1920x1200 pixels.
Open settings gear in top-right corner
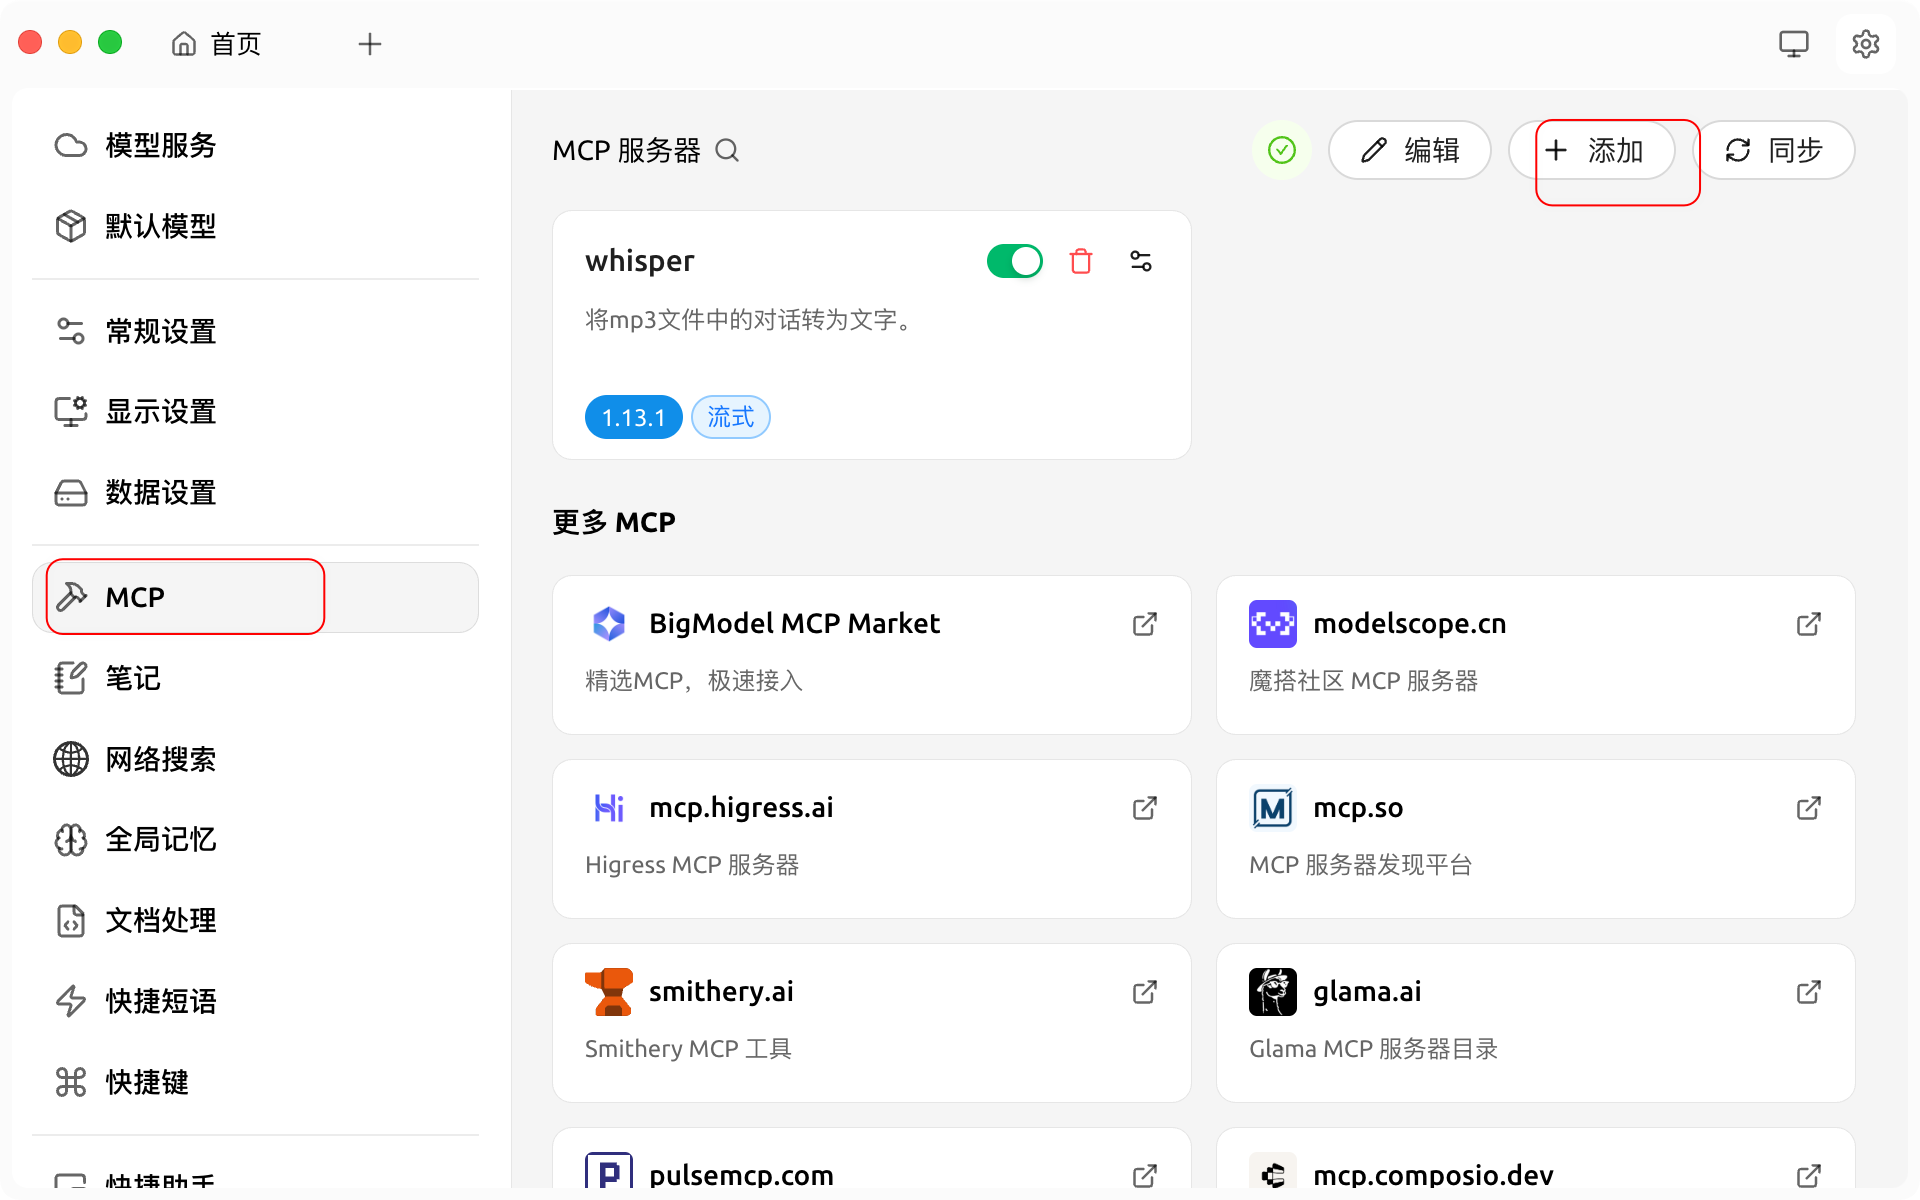coord(1865,44)
